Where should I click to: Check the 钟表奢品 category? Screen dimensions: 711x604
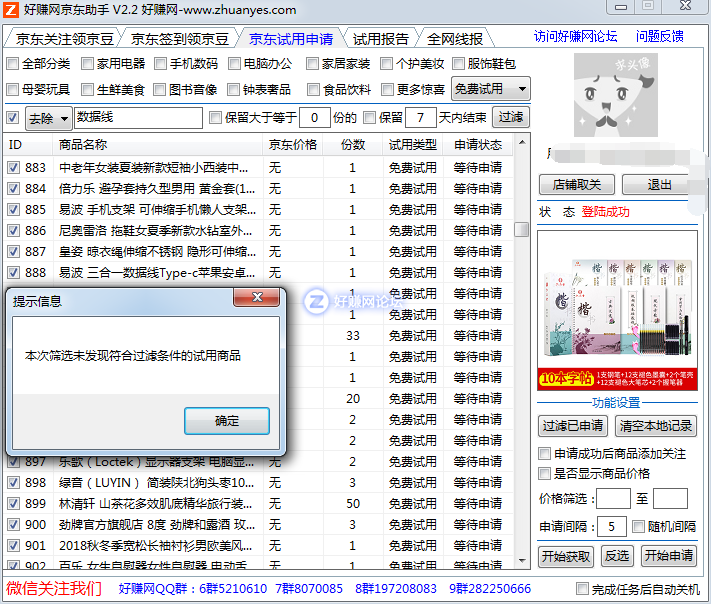tap(233, 89)
